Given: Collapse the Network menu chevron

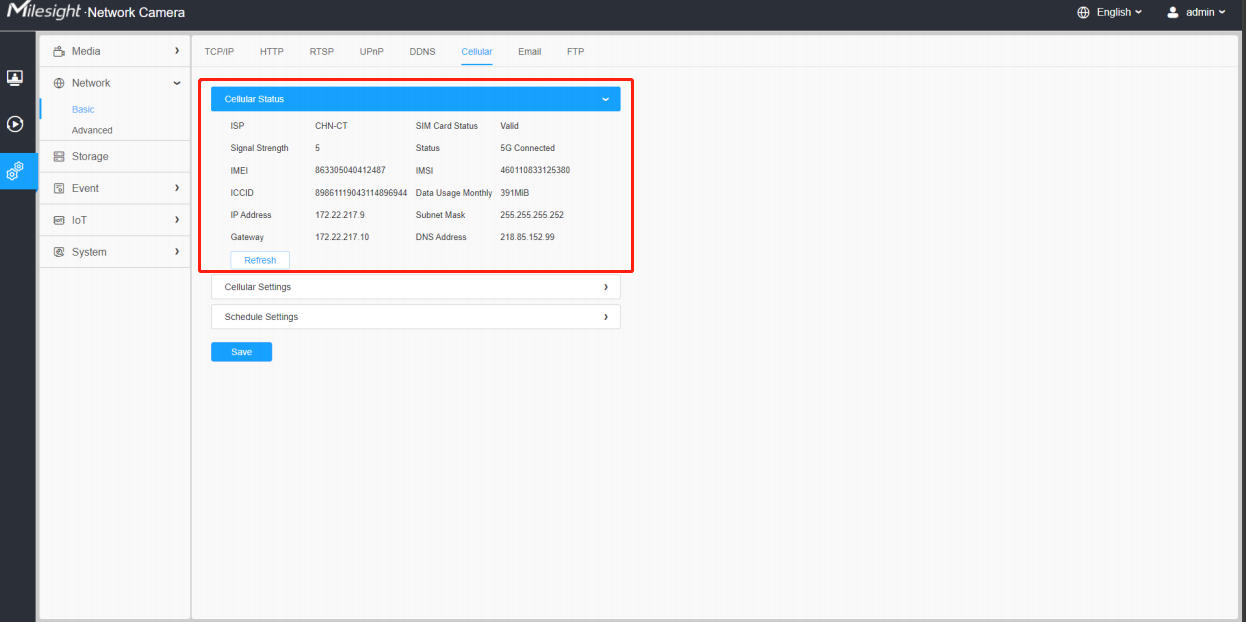Looking at the screenshot, I should pos(177,83).
